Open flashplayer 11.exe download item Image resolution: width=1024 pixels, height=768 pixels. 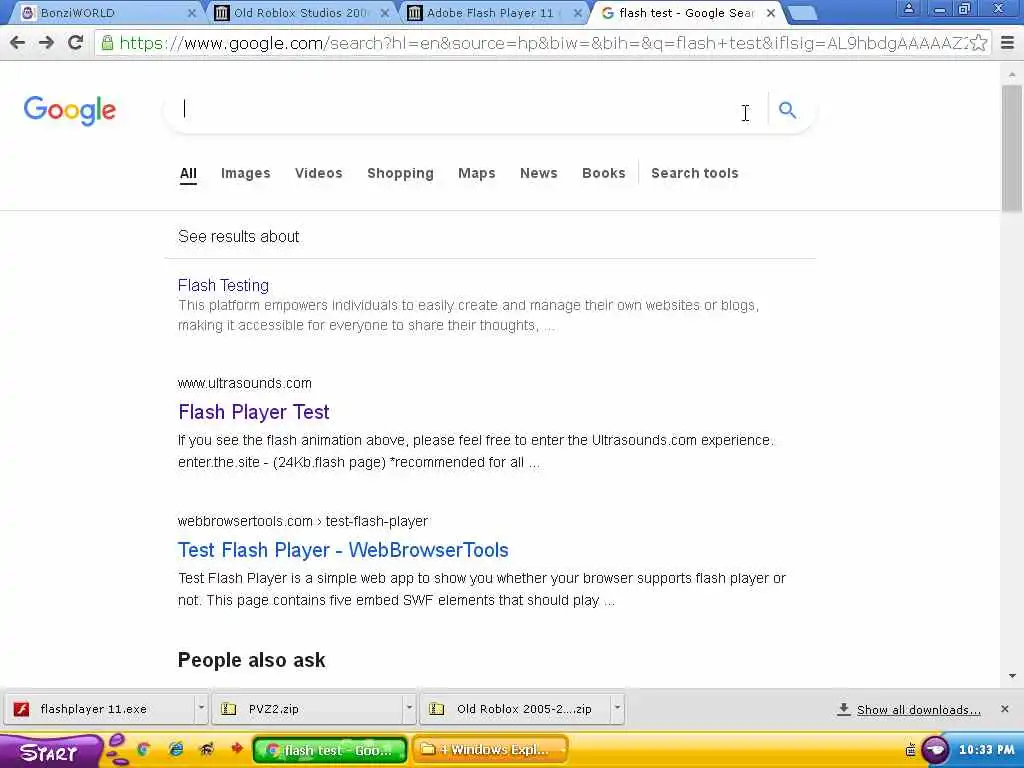click(98, 709)
